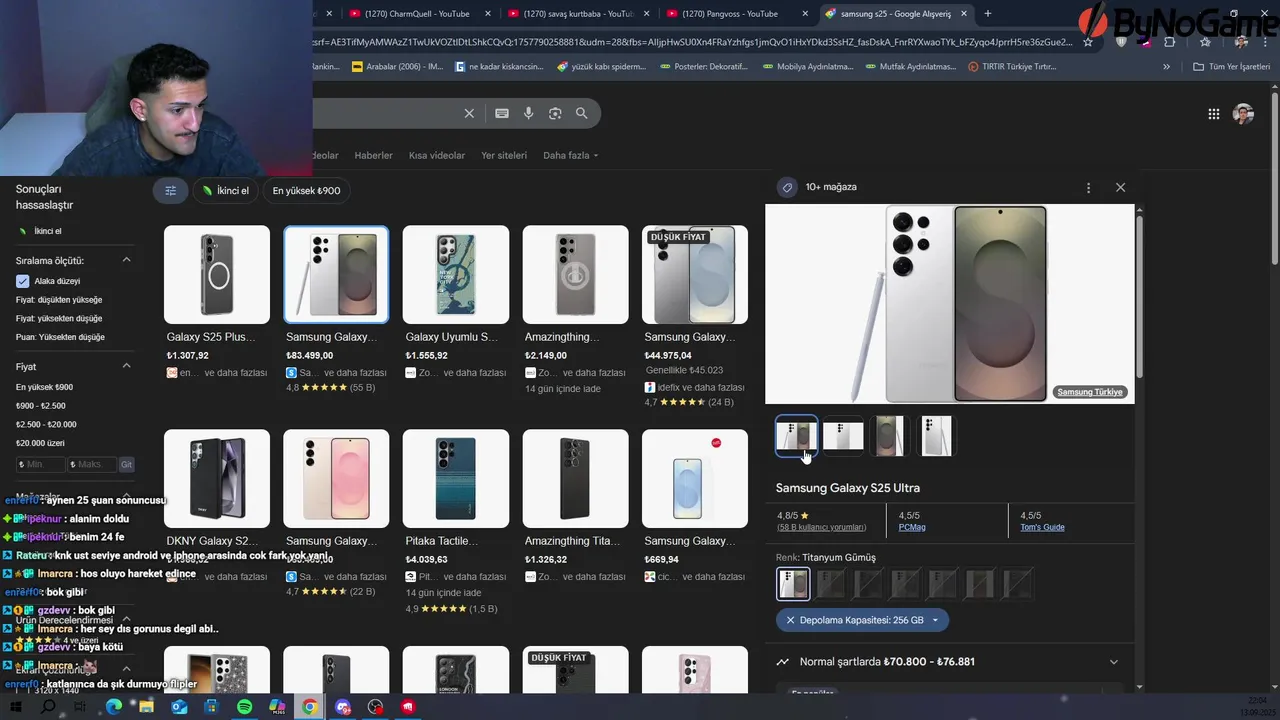The height and width of the screenshot is (720, 1280).
Task: Collapse the Sıralama ölçütü section
Action: point(126,260)
